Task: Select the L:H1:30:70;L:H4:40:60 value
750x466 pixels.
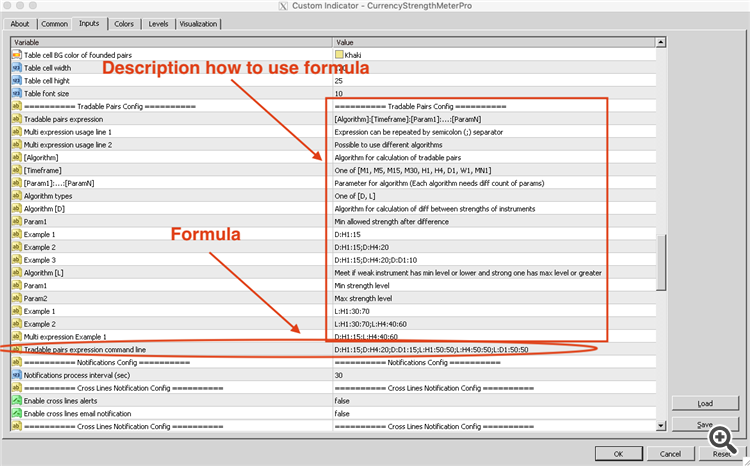Action: pyautogui.click(x=371, y=324)
